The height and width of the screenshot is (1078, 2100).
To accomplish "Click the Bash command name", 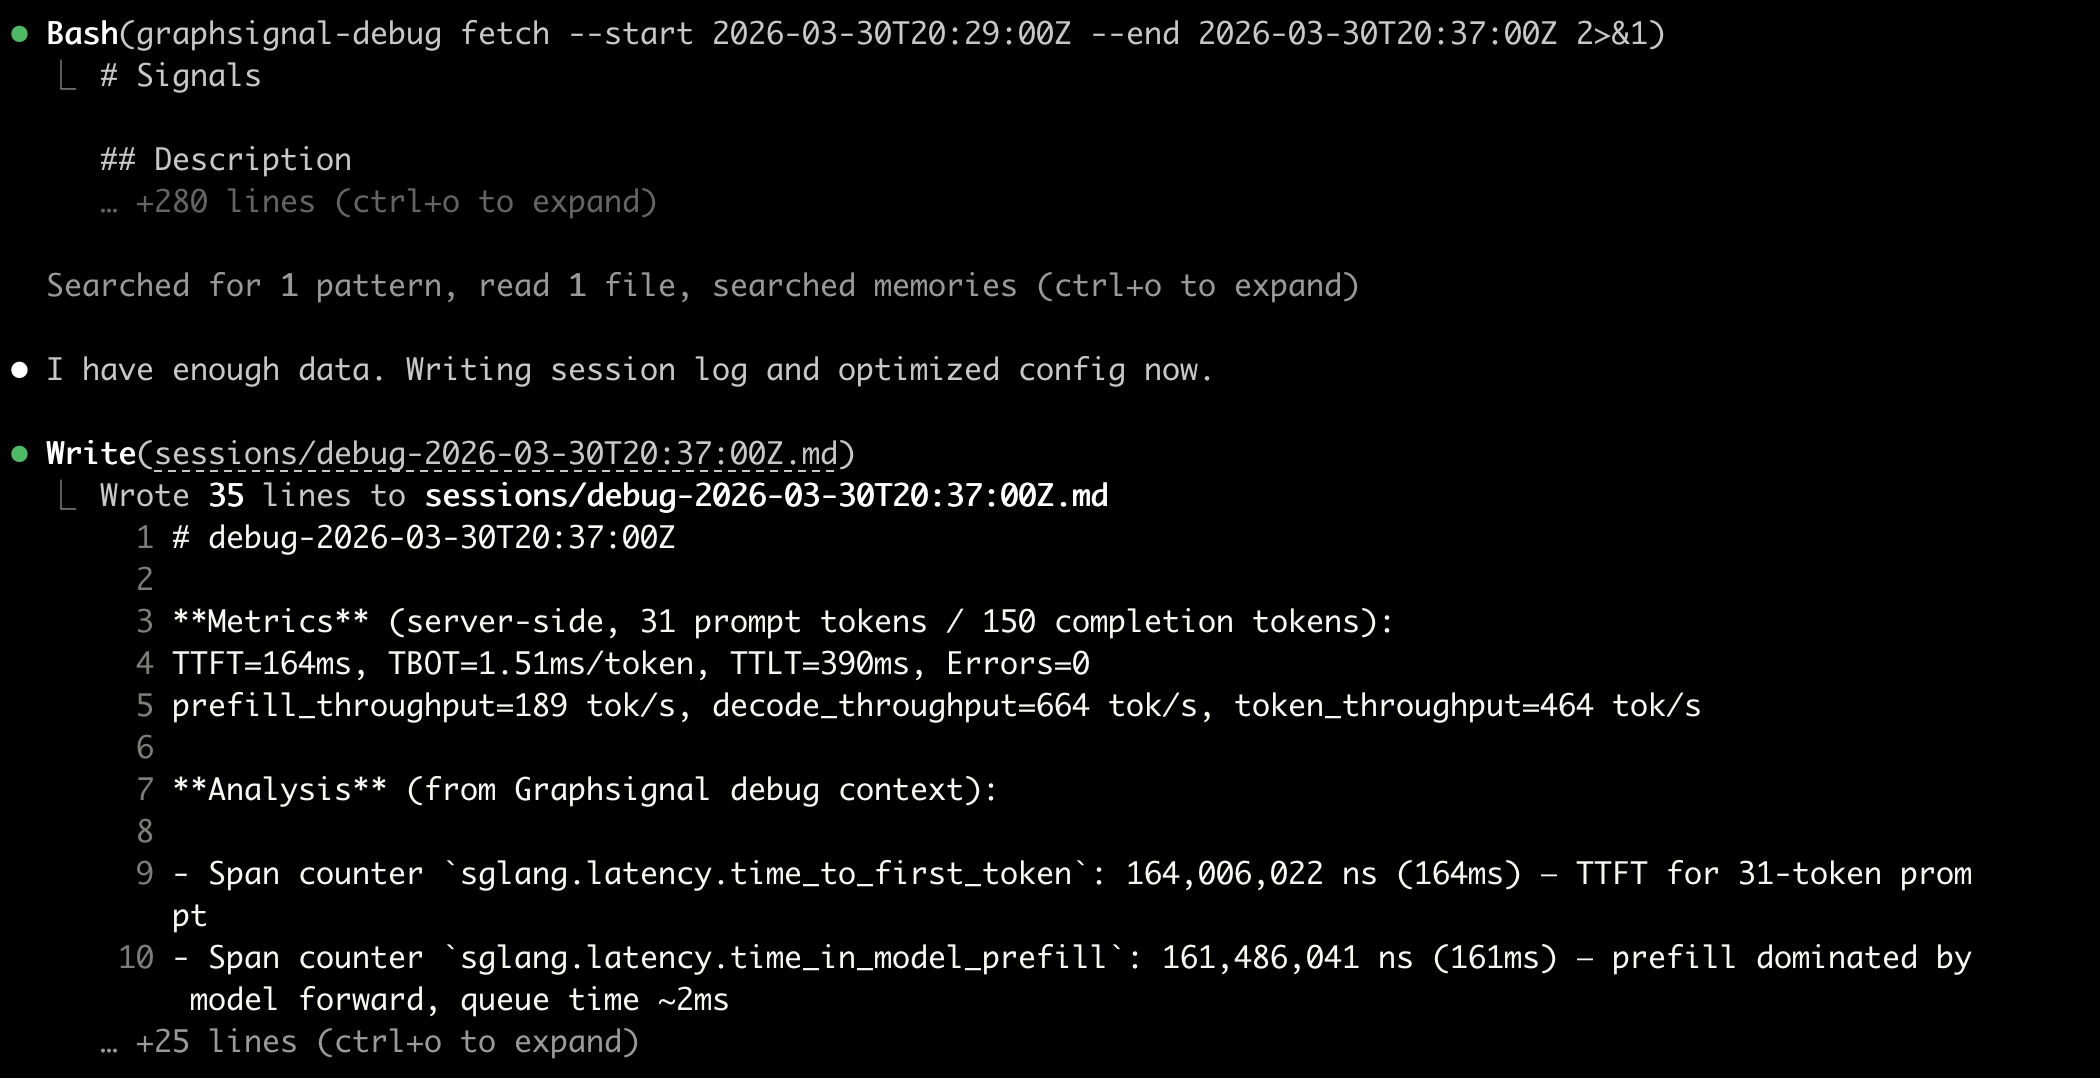I will pos(82,34).
